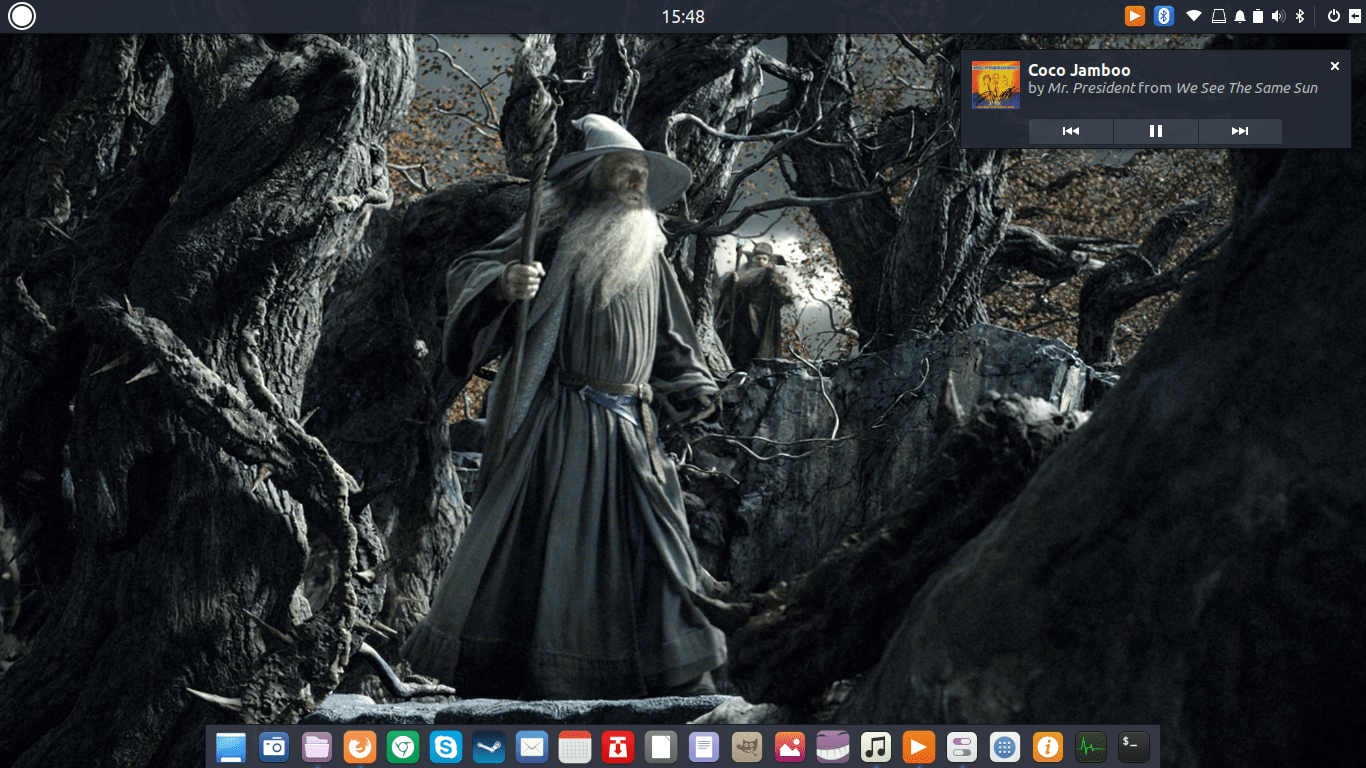Open the tweak tool switches icon
1366x768 pixels.
tap(962, 747)
